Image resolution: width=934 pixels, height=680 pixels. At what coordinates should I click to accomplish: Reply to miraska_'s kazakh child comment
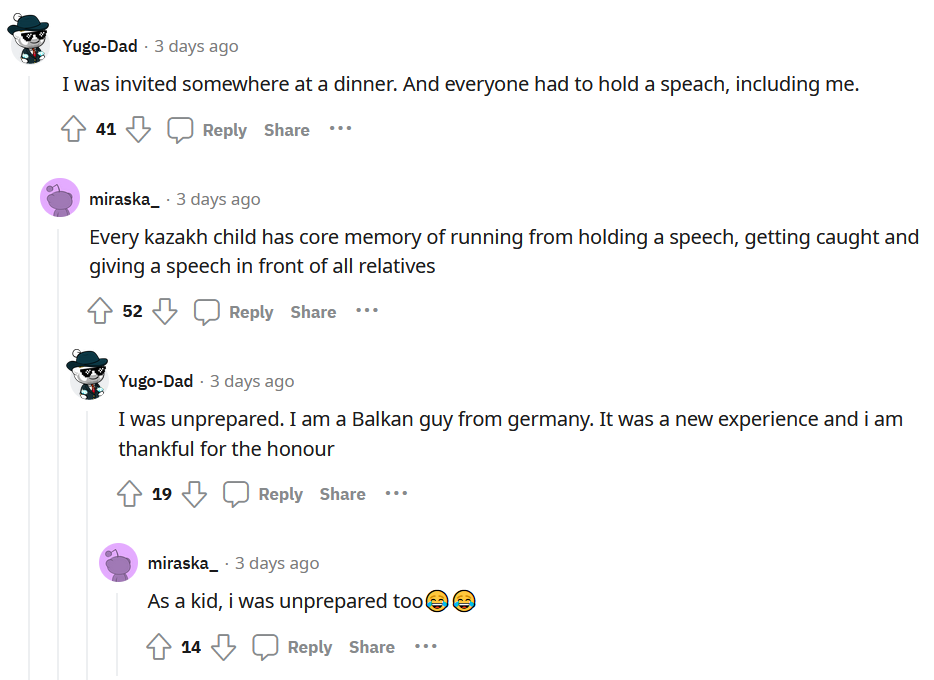[x=234, y=312]
